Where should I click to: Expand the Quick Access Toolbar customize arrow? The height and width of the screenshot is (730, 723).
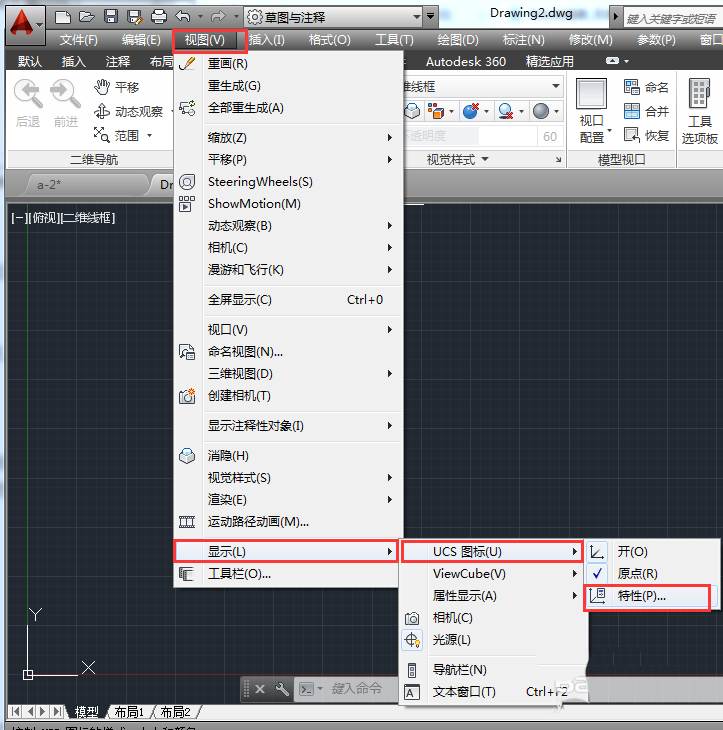pyautogui.click(x=431, y=17)
